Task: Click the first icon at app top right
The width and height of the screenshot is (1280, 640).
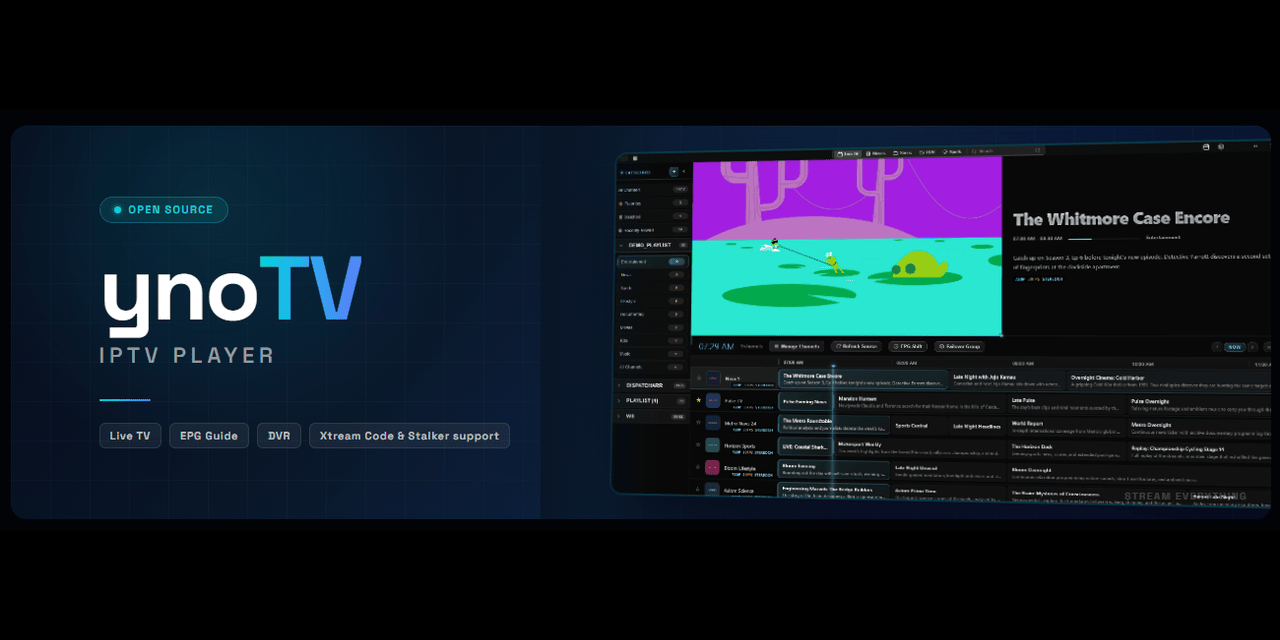Action: (x=1206, y=147)
